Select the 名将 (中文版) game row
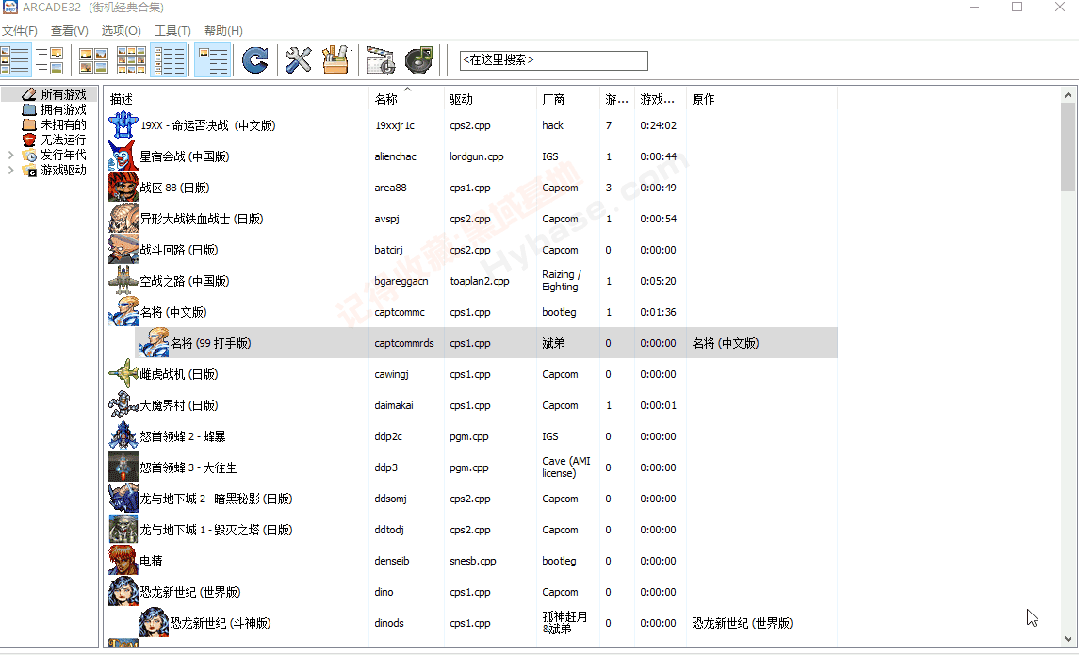The image size is (1079, 655). (471, 312)
